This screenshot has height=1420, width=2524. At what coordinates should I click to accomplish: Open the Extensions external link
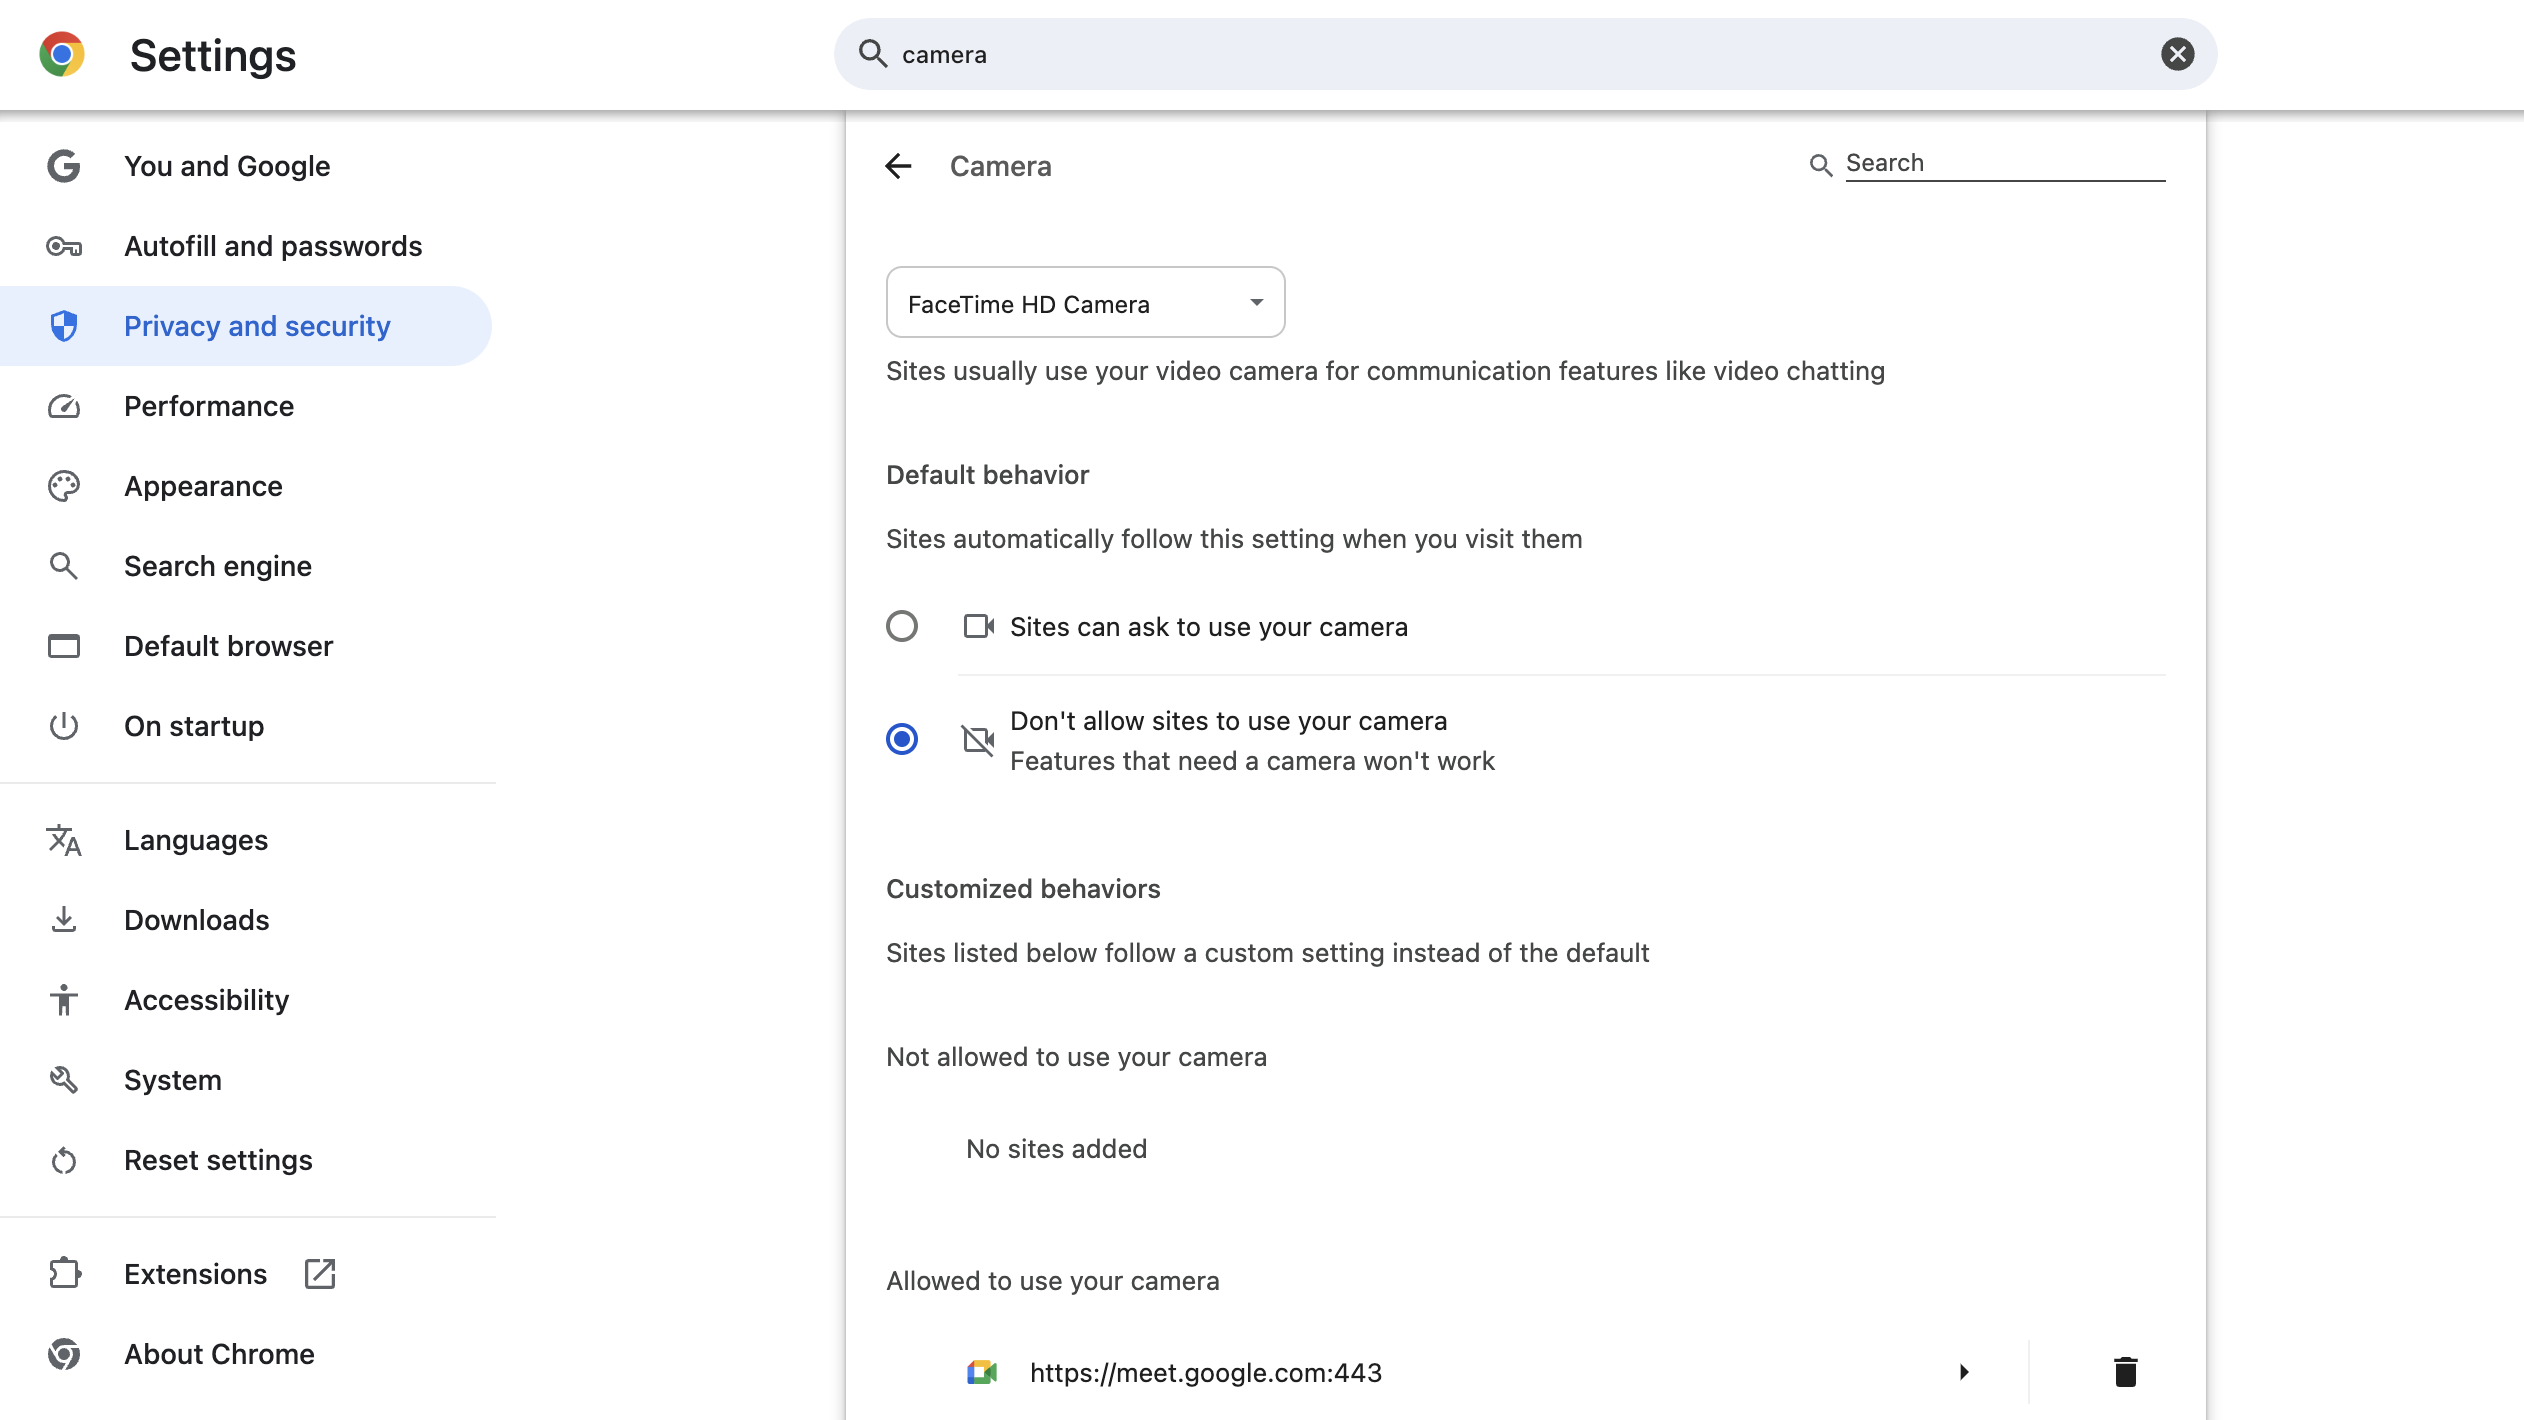(x=321, y=1274)
